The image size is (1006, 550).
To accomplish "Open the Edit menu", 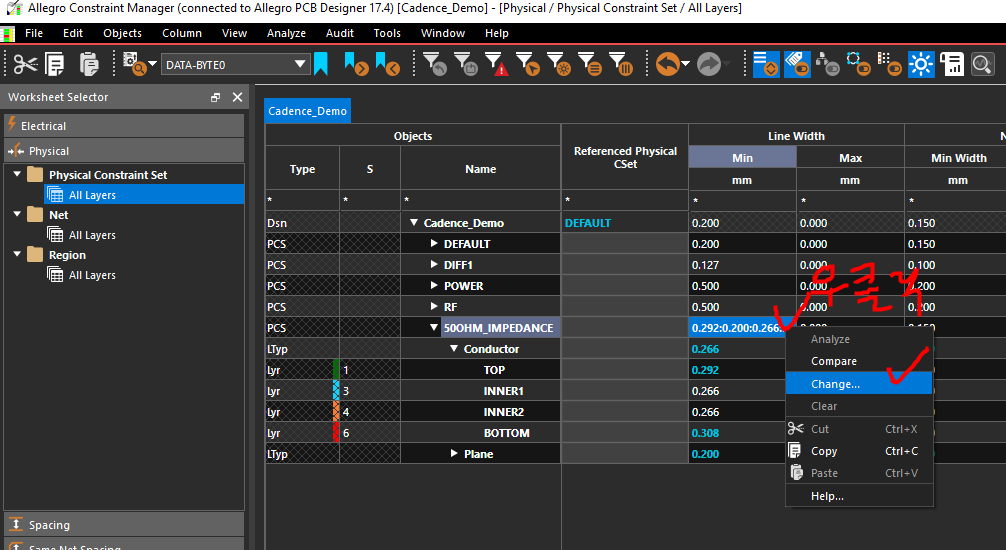I will (72, 33).
